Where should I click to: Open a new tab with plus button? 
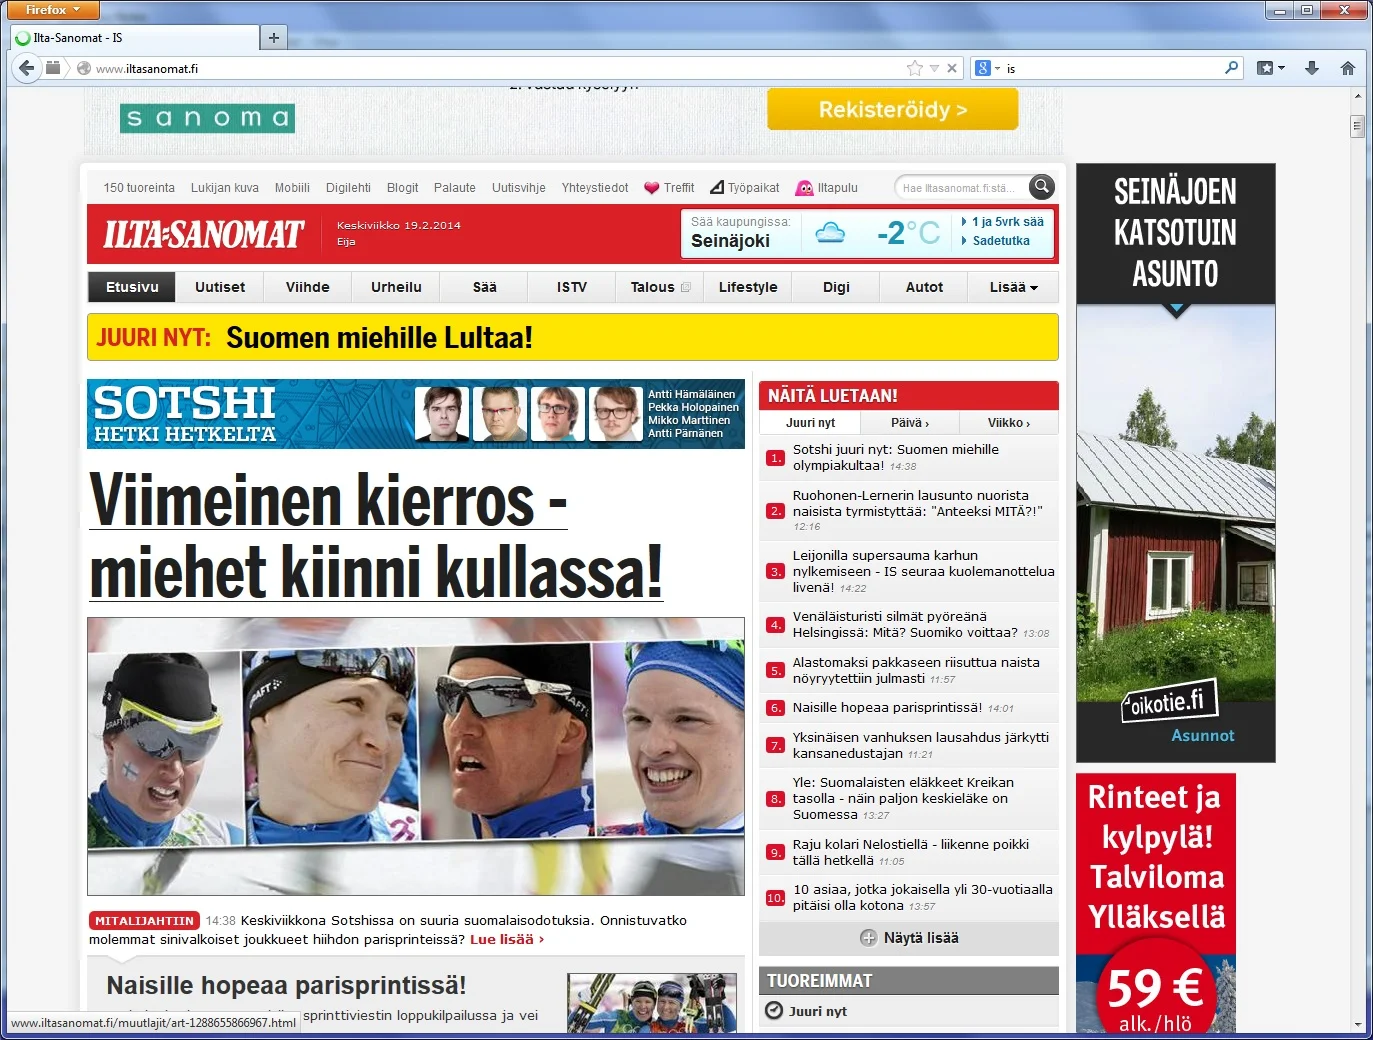point(273,38)
